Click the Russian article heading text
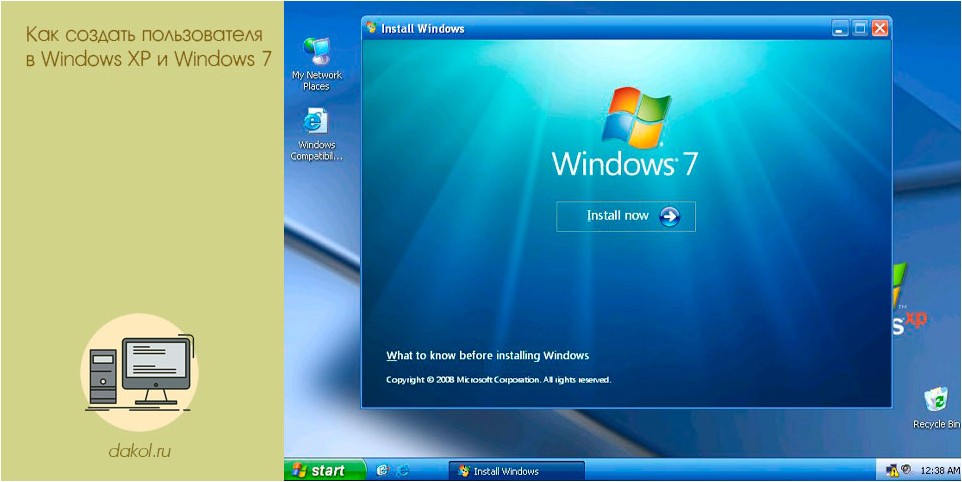The image size is (962, 482). point(148,47)
